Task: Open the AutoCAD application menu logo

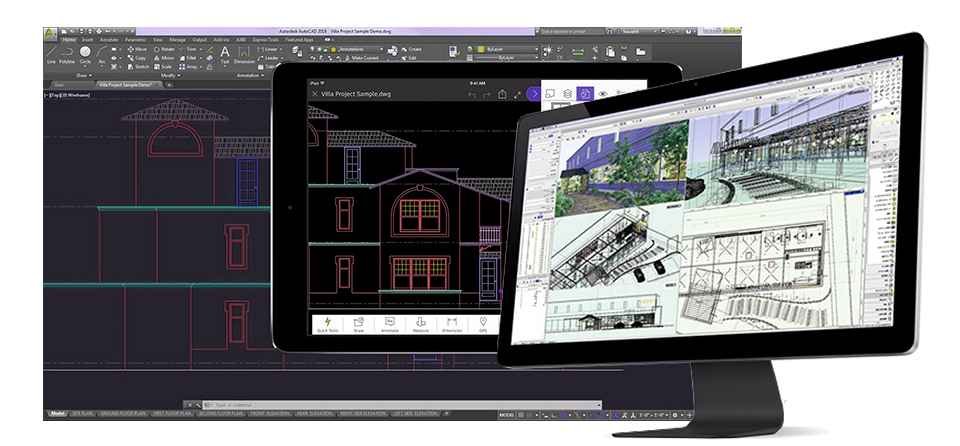Action: pyautogui.click(x=51, y=32)
